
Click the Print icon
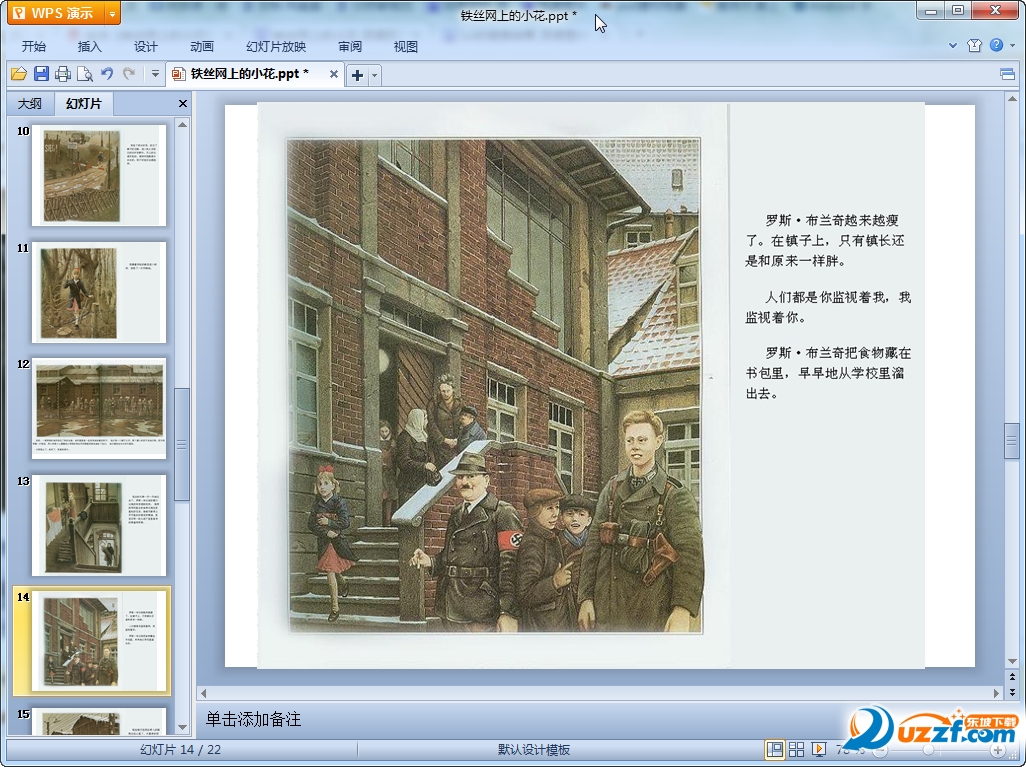(63, 74)
